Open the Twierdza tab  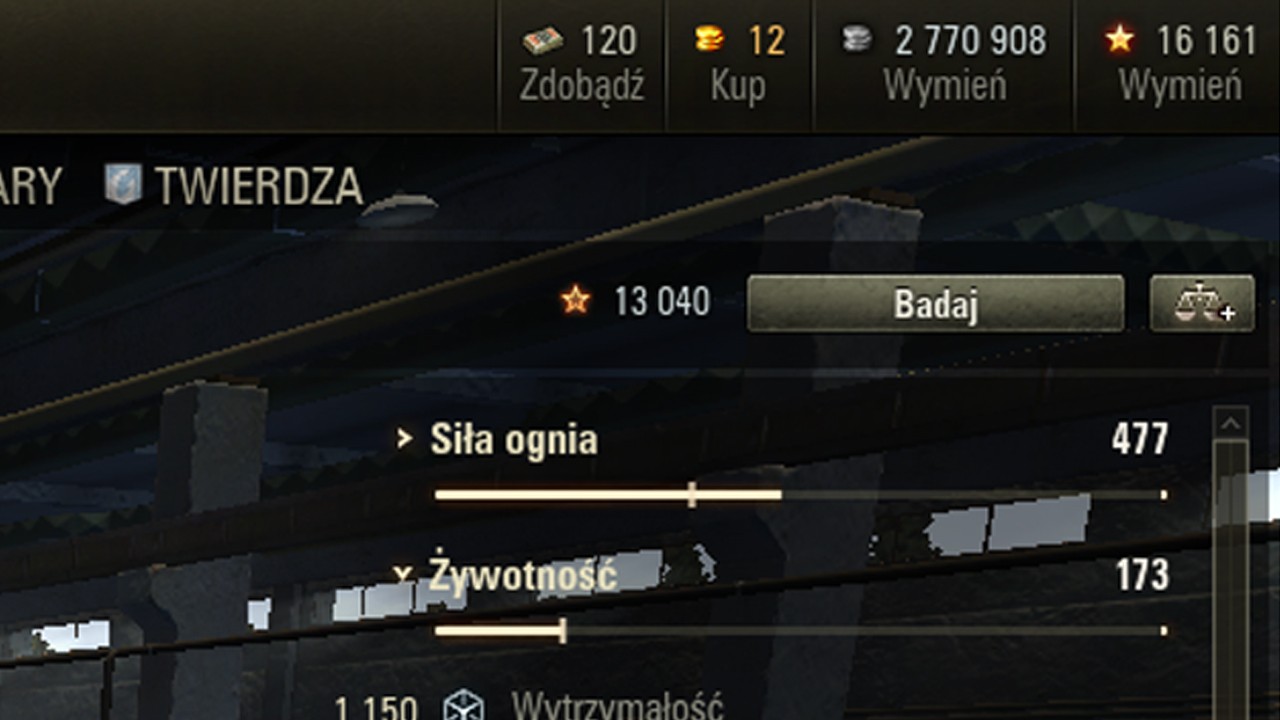tap(234, 185)
